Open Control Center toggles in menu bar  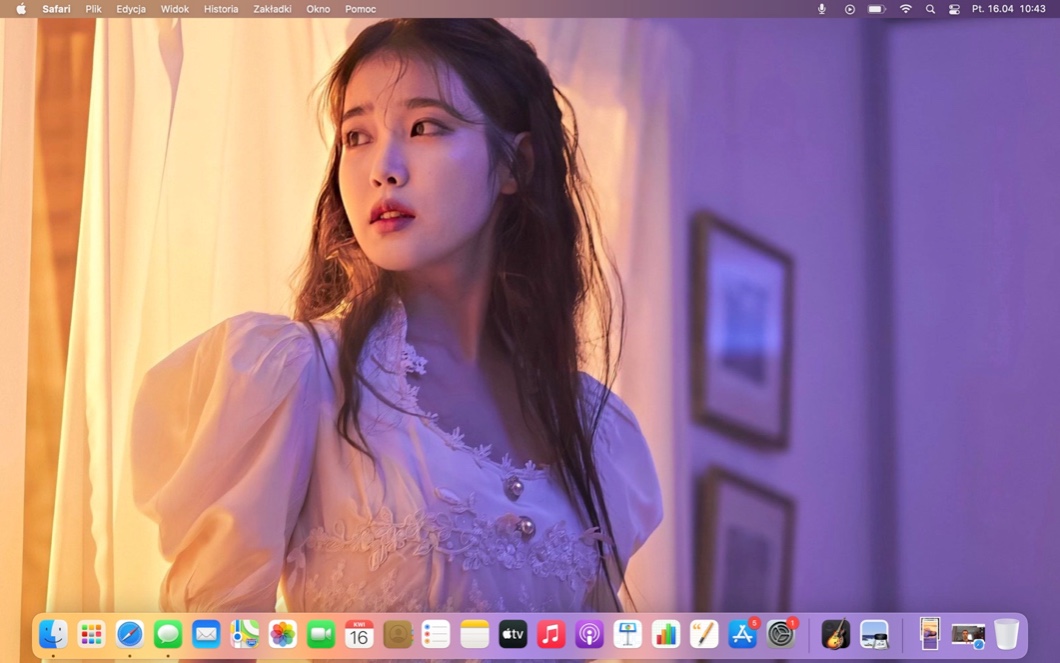tap(954, 9)
